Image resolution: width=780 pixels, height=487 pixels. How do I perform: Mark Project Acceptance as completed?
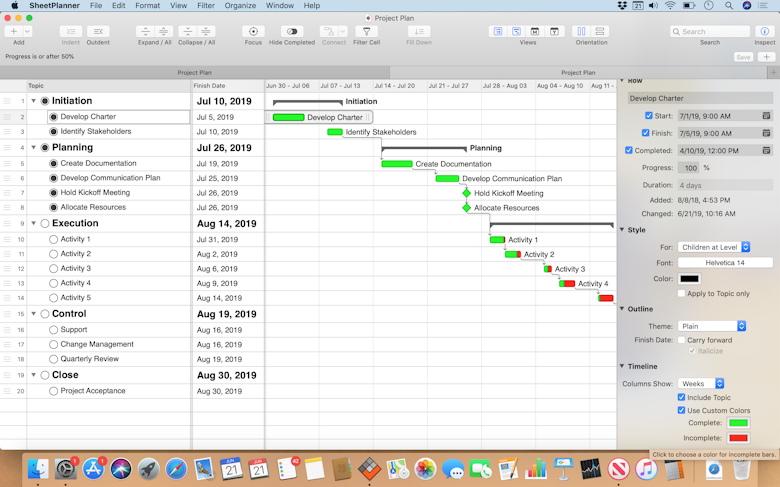click(x=54, y=391)
